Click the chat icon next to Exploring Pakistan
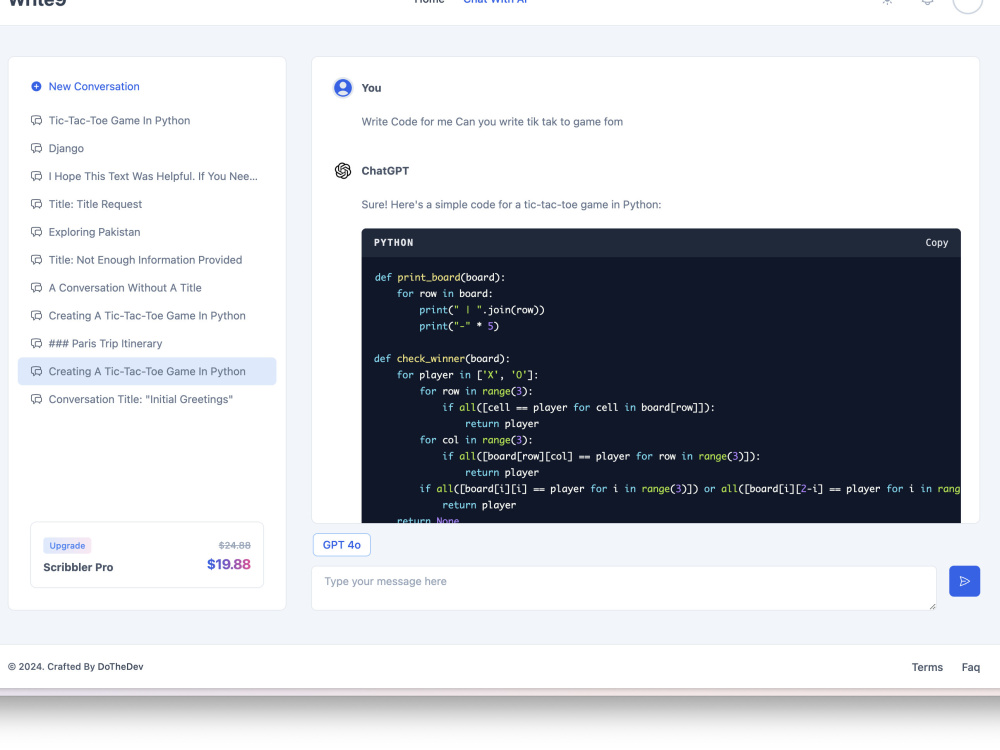Screen dimensions: 1000x750 click(35, 232)
